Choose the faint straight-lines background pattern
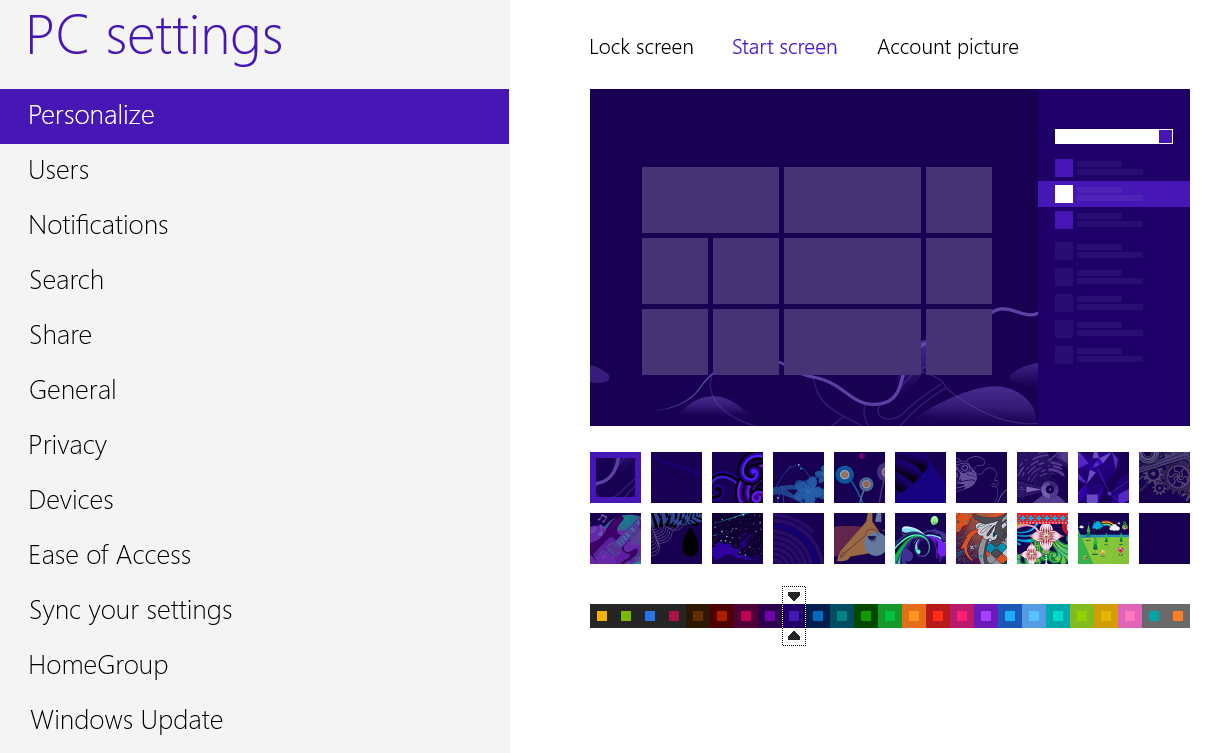This screenshot has width=1214, height=753. point(676,477)
